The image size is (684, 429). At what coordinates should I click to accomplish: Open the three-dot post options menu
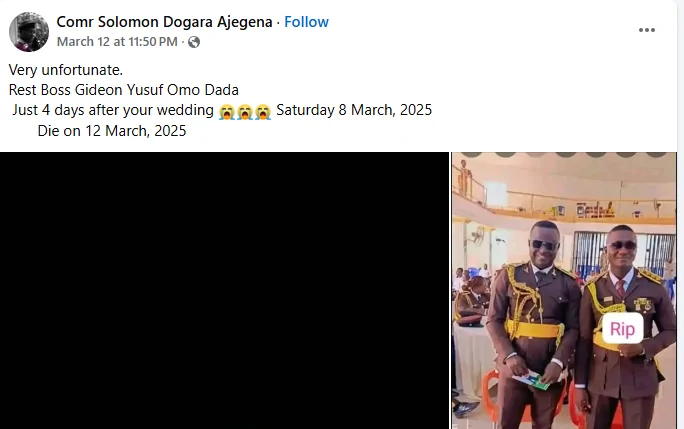tap(646, 30)
